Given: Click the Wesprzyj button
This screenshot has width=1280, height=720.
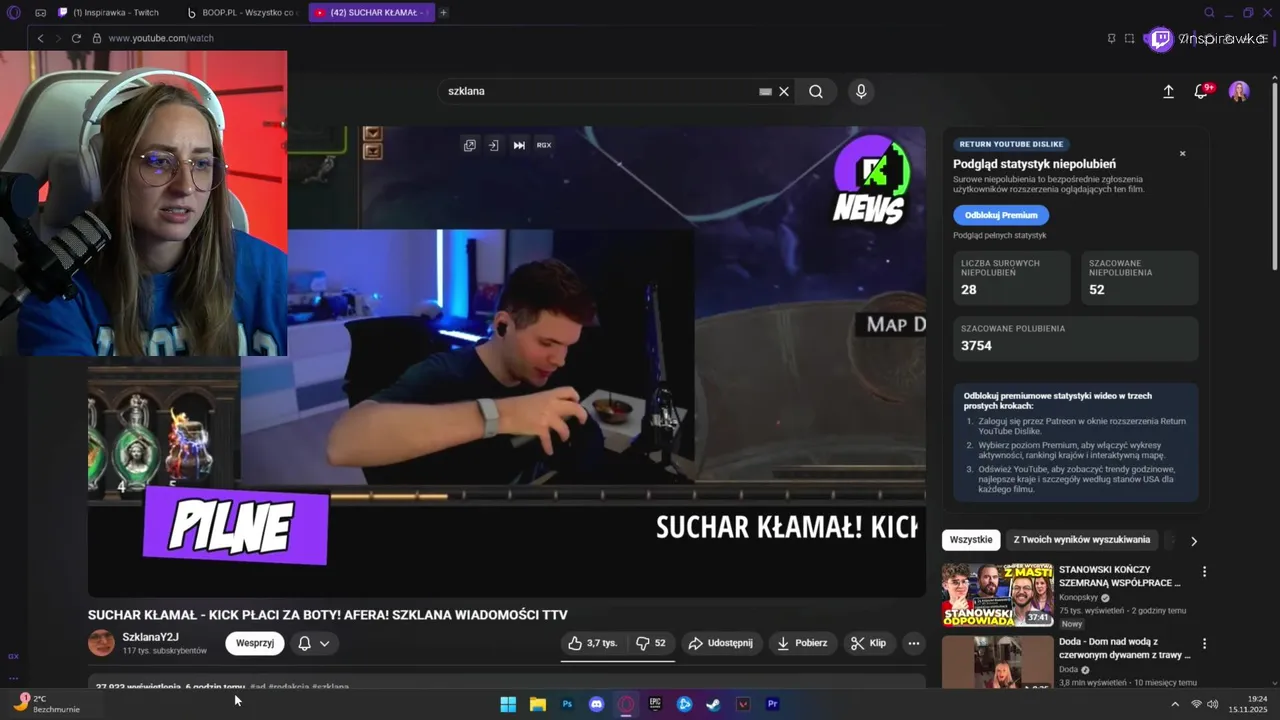Looking at the screenshot, I should tap(255, 643).
